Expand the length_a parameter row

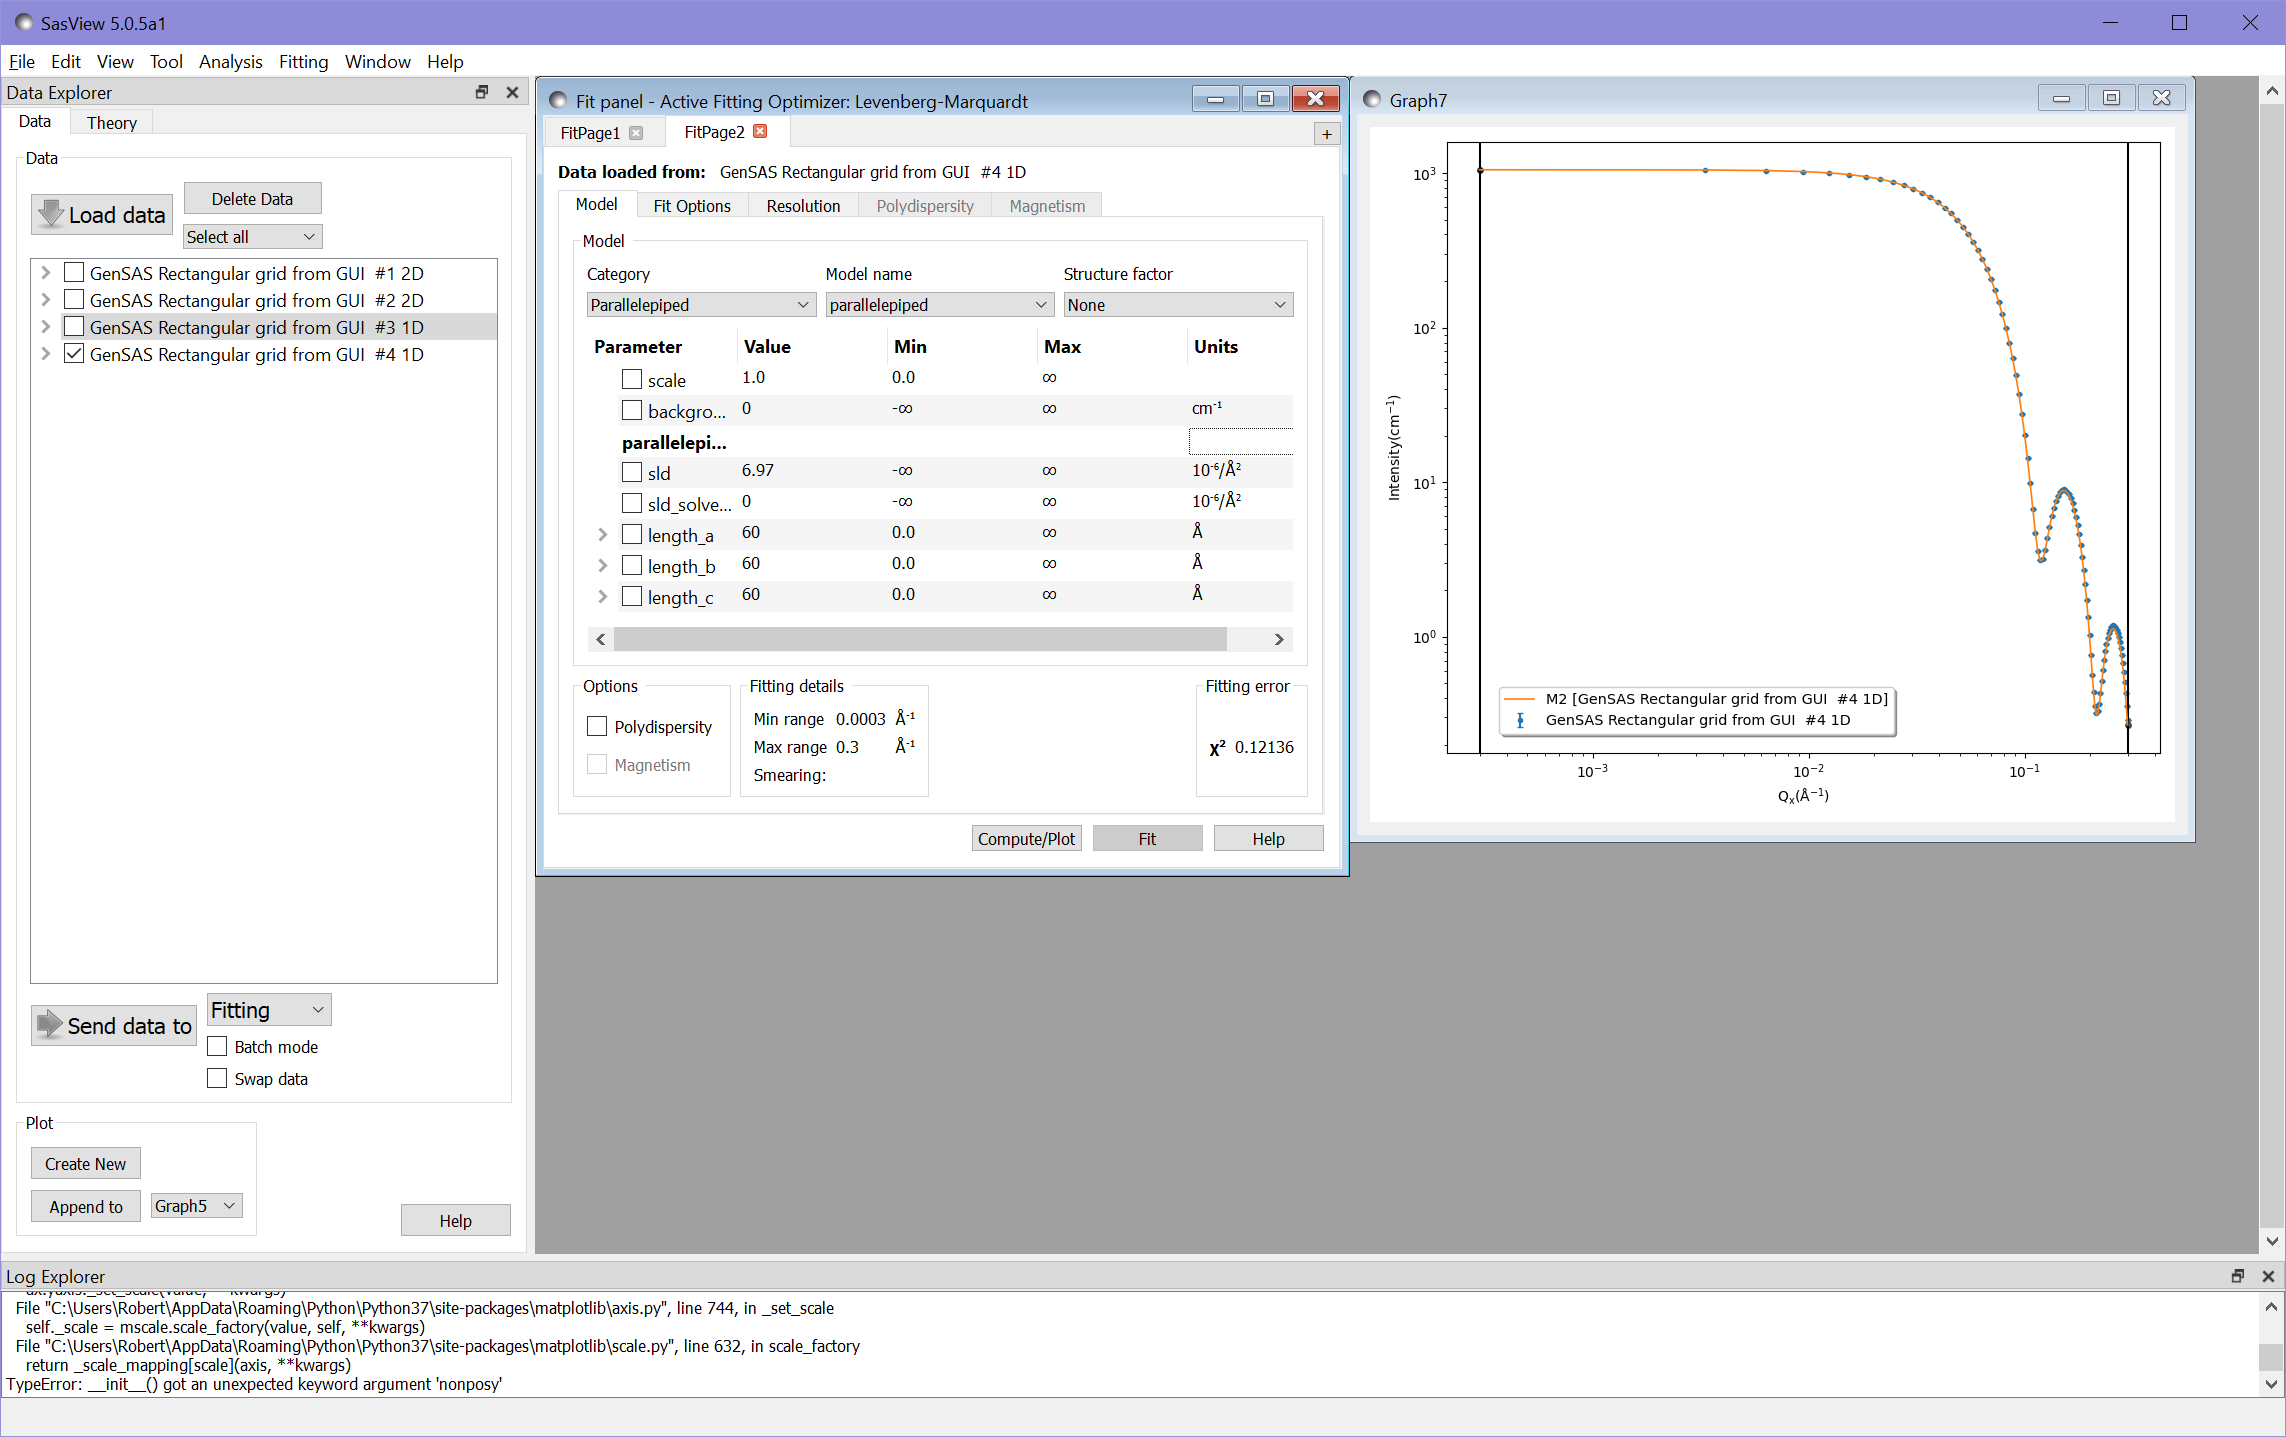coord(601,533)
